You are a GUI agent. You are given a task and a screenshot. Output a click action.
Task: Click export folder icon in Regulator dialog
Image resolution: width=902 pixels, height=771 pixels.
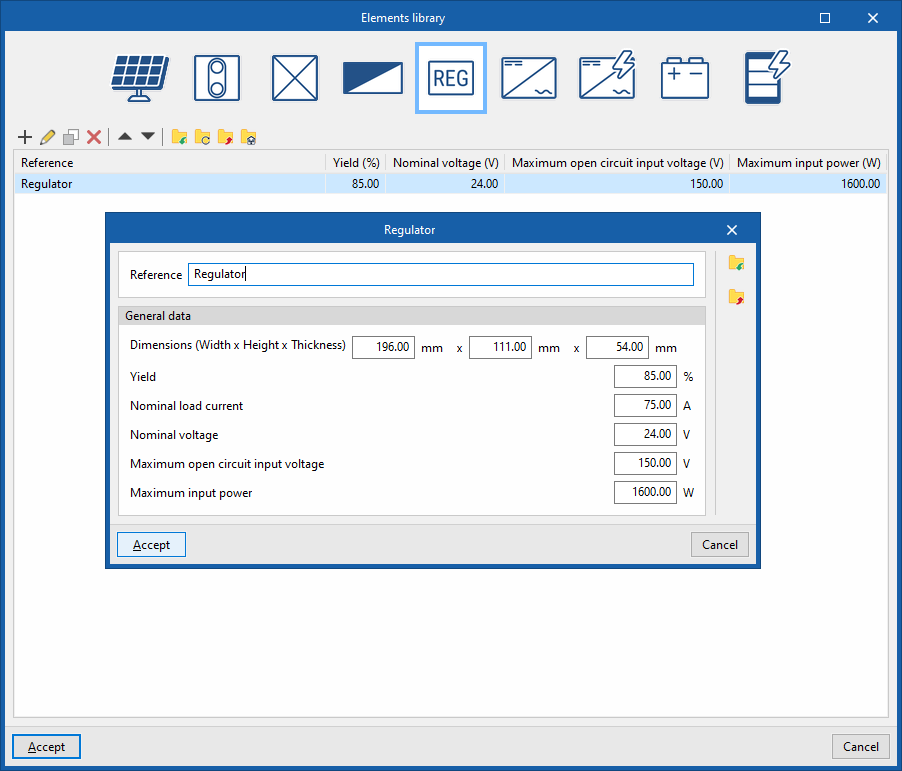pyautogui.click(x=736, y=297)
